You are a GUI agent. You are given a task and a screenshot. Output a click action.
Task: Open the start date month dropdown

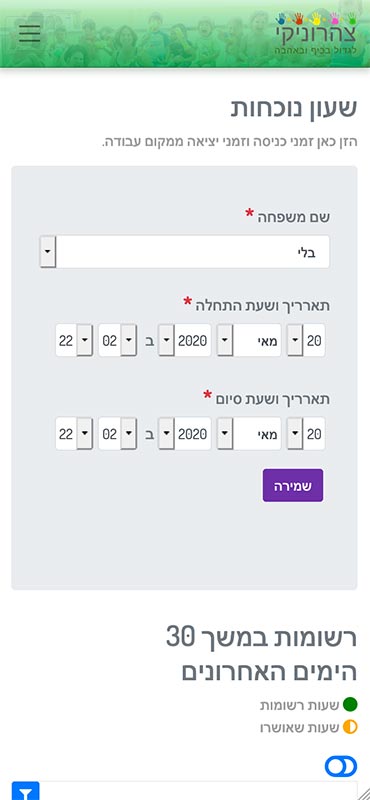[249, 340]
